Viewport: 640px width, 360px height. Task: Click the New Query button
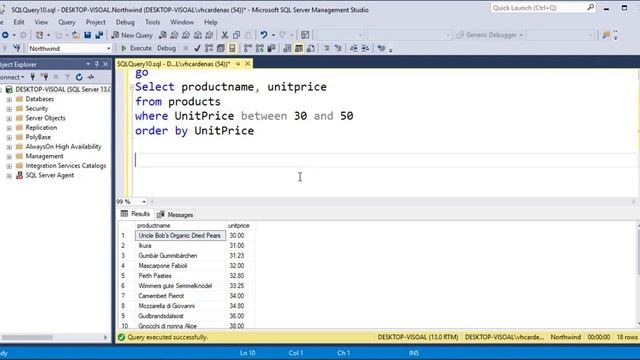coord(132,35)
